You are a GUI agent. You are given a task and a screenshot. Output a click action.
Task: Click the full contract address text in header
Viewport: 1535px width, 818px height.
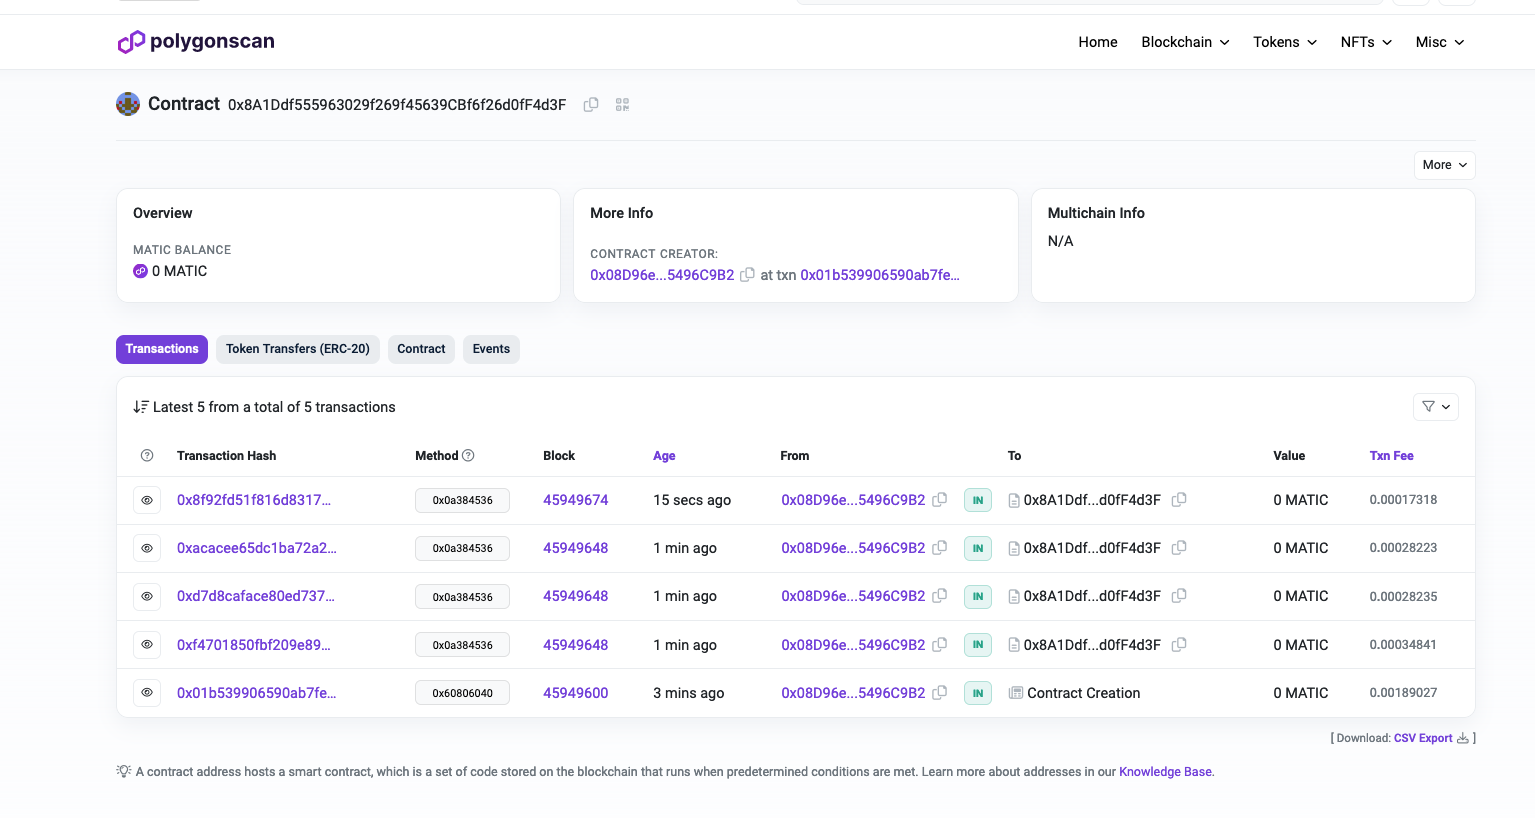[x=397, y=105]
